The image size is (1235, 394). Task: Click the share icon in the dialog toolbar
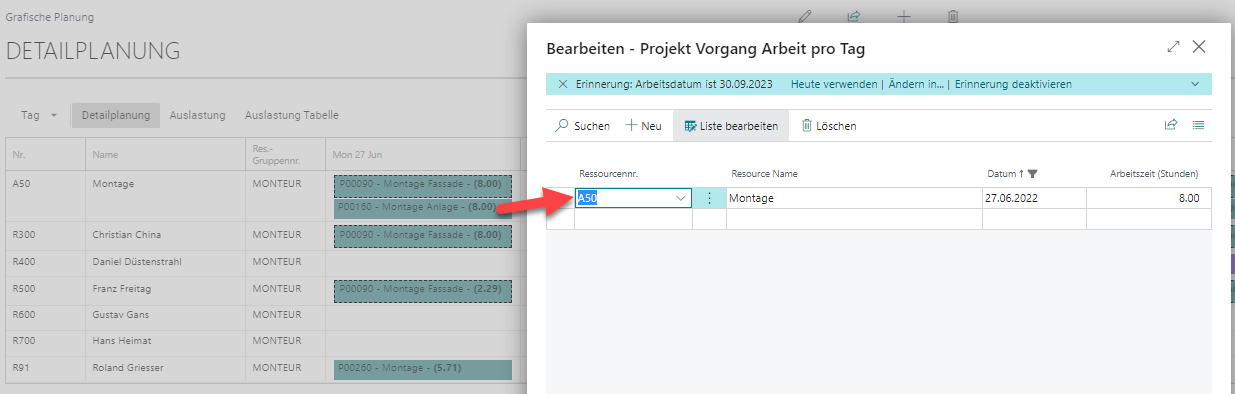(x=1171, y=125)
